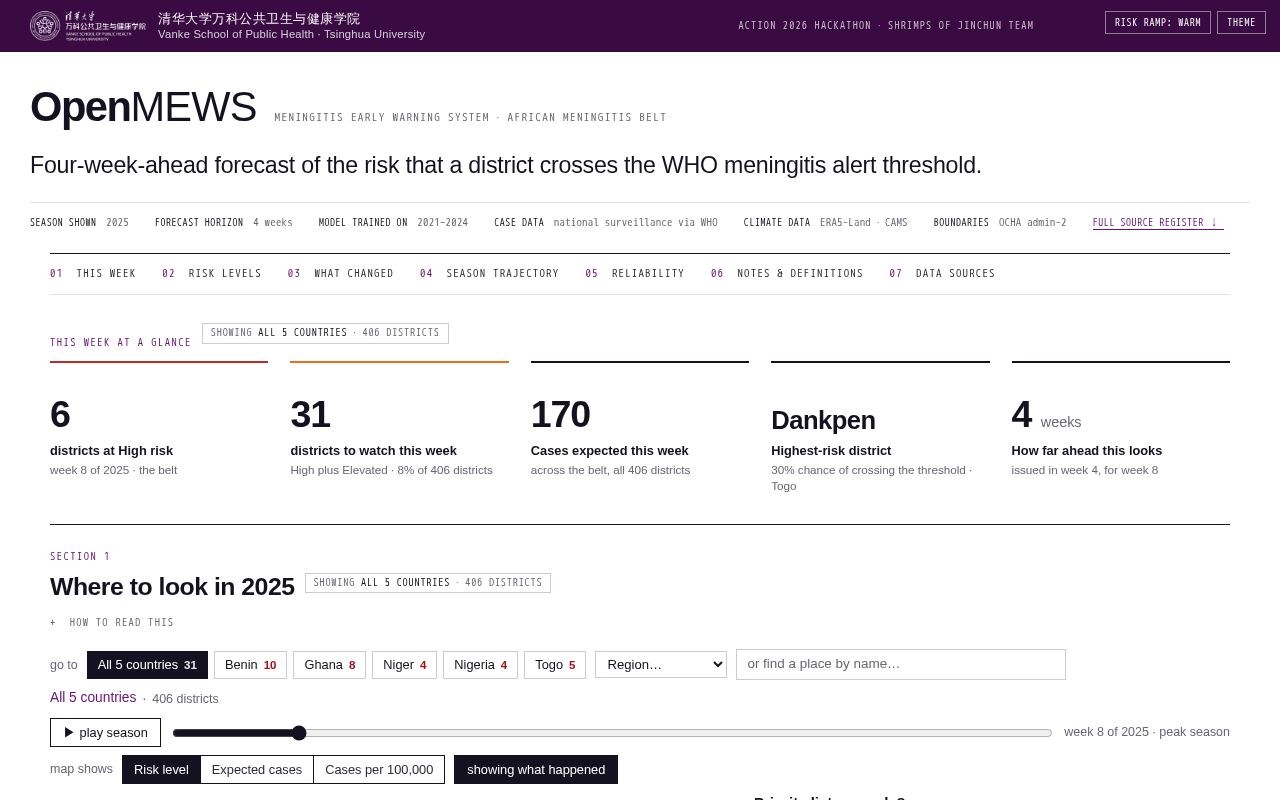Toggle the showing what happened button
The image size is (1280, 800).
click(536, 769)
